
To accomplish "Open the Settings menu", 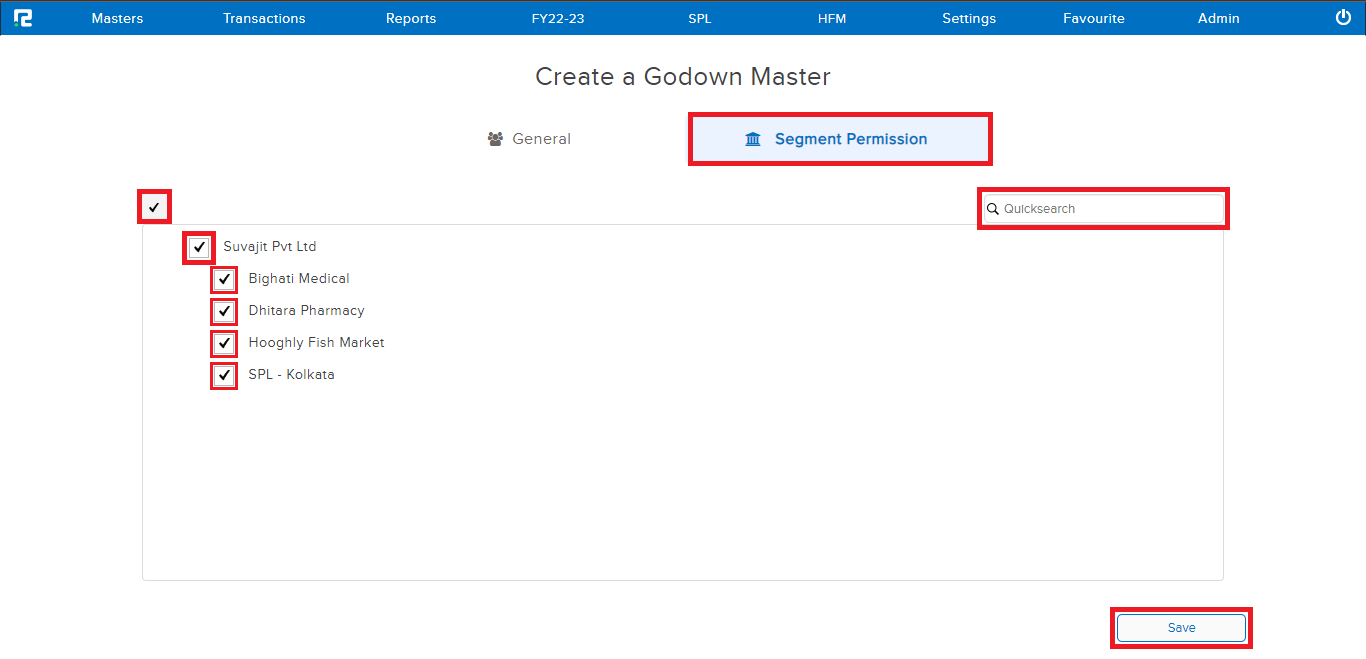I will [969, 18].
